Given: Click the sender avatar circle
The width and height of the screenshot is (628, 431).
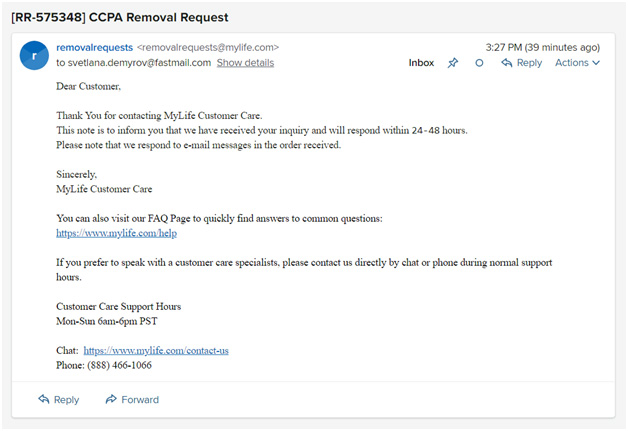Looking at the screenshot, I should pos(33,56).
